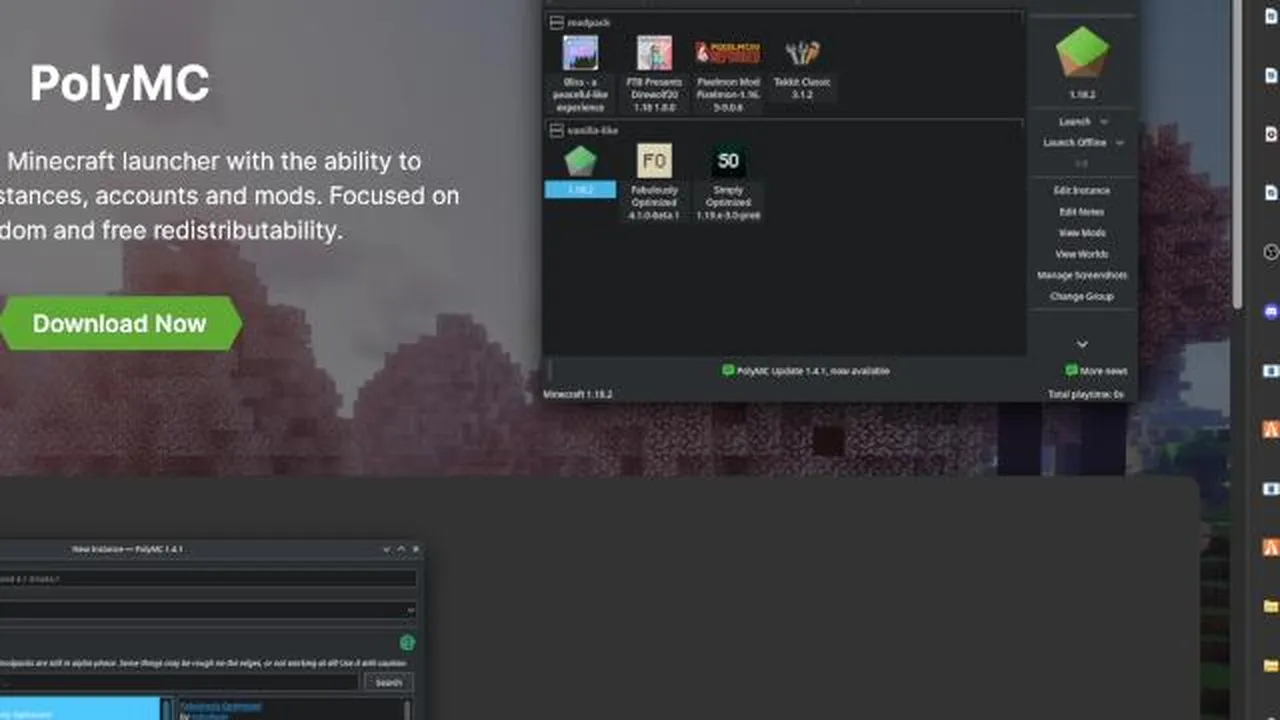Click the Discord icon in the right edge strip
This screenshot has width=1280, height=720.
pos(1271,312)
